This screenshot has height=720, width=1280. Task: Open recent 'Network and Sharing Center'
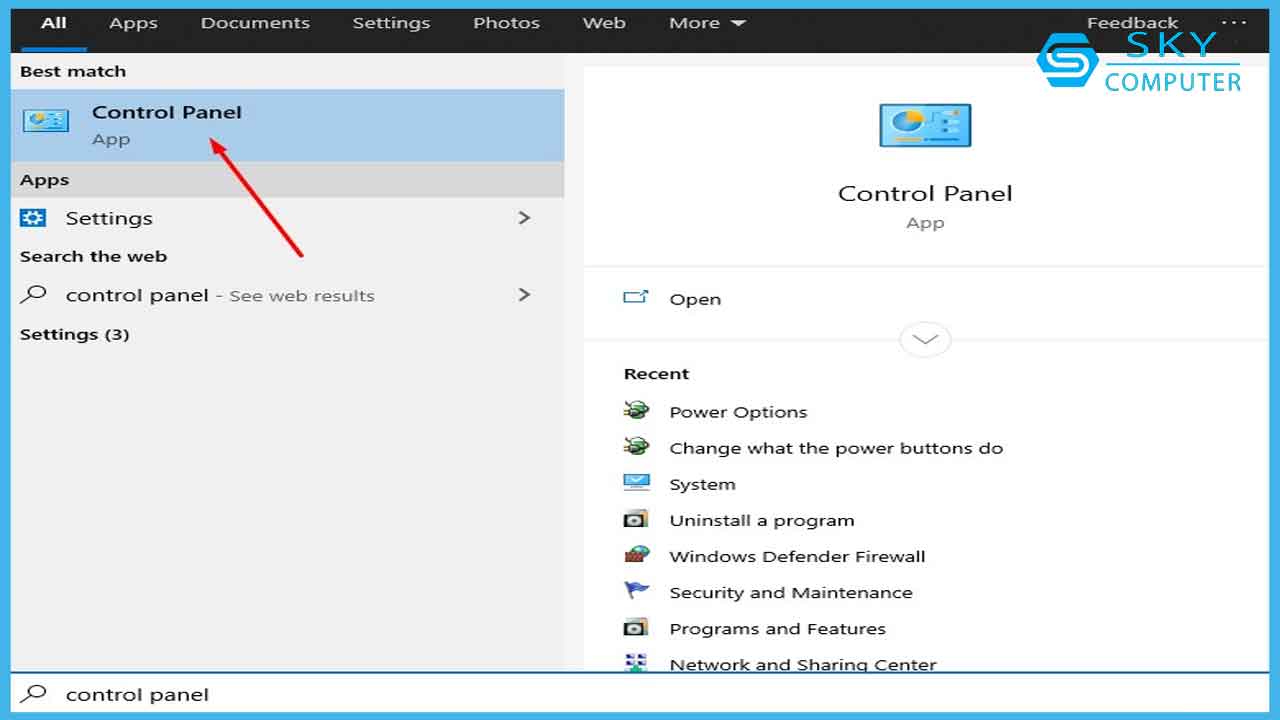click(x=803, y=662)
